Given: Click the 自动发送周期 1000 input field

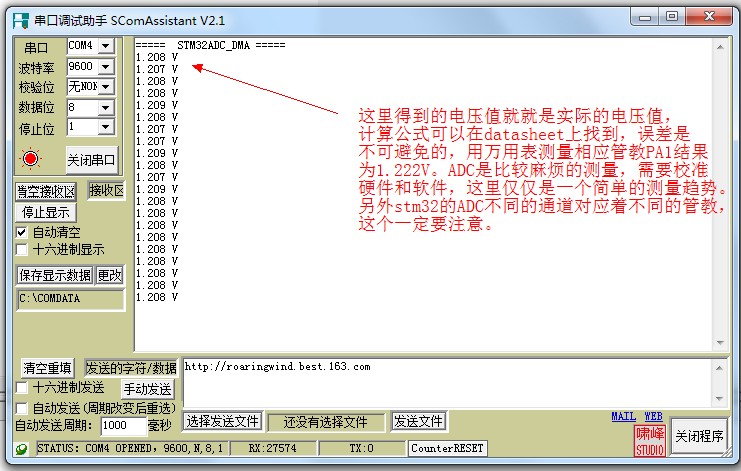Looking at the screenshot, I should (x=124, y=426).
